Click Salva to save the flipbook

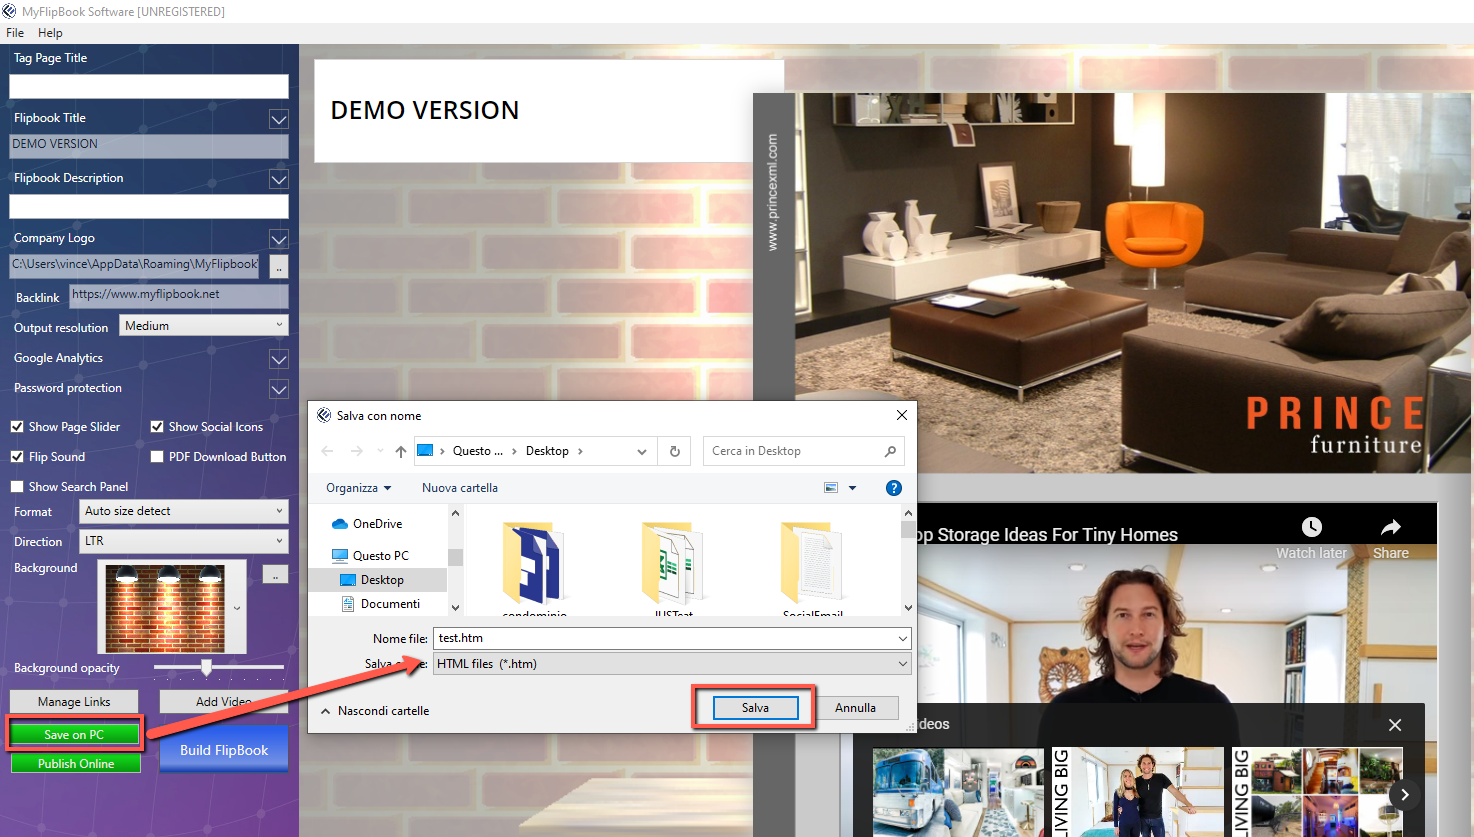point(753,707)
